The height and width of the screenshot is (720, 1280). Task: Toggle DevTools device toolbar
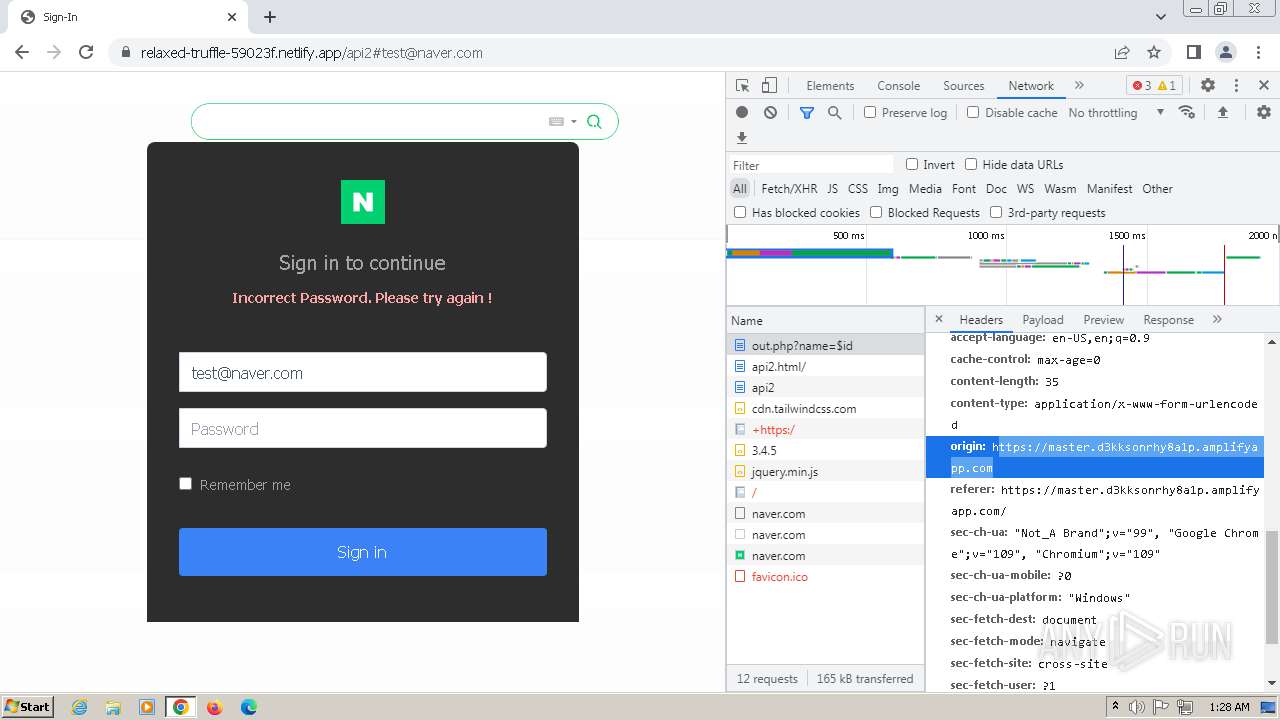click(769, 86)
